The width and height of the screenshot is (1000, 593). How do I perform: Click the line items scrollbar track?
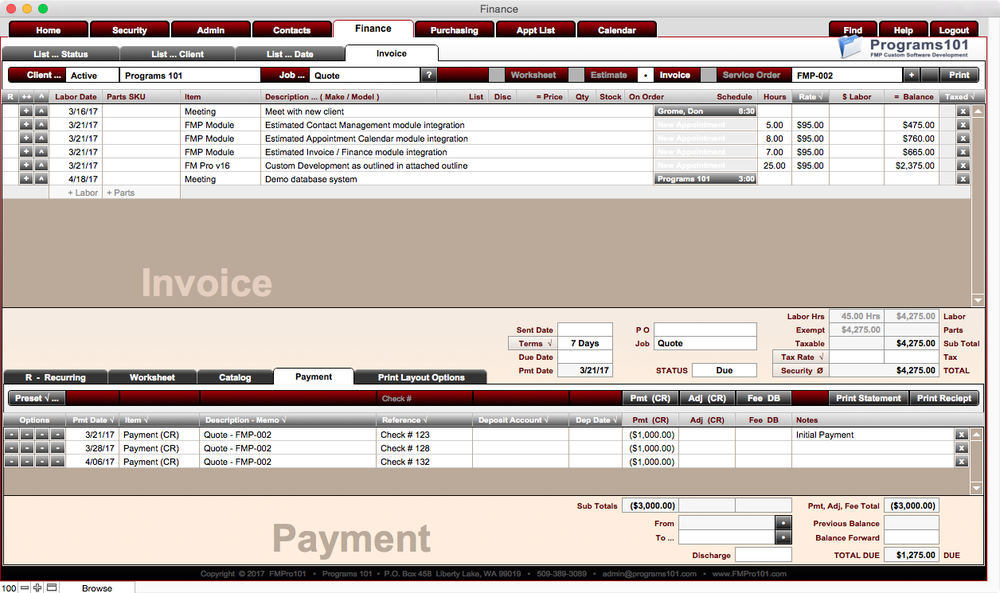[x=977, y=204]
